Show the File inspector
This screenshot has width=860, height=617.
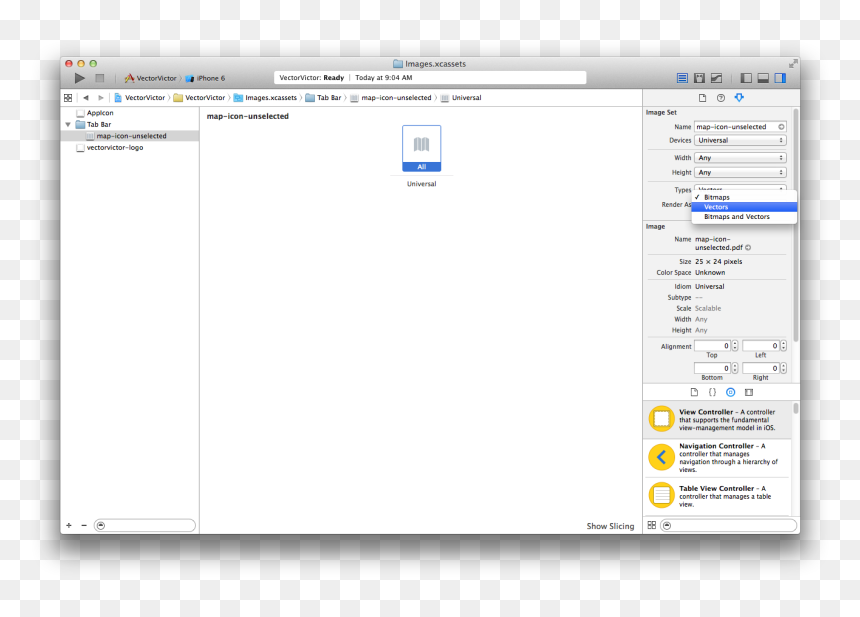702,98
